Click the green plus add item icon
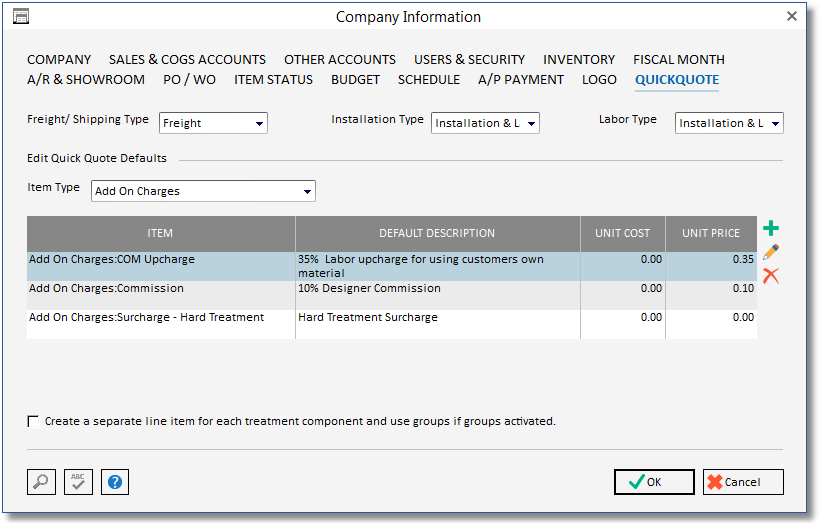The image size is (821, 527). (x=771, y=228)
